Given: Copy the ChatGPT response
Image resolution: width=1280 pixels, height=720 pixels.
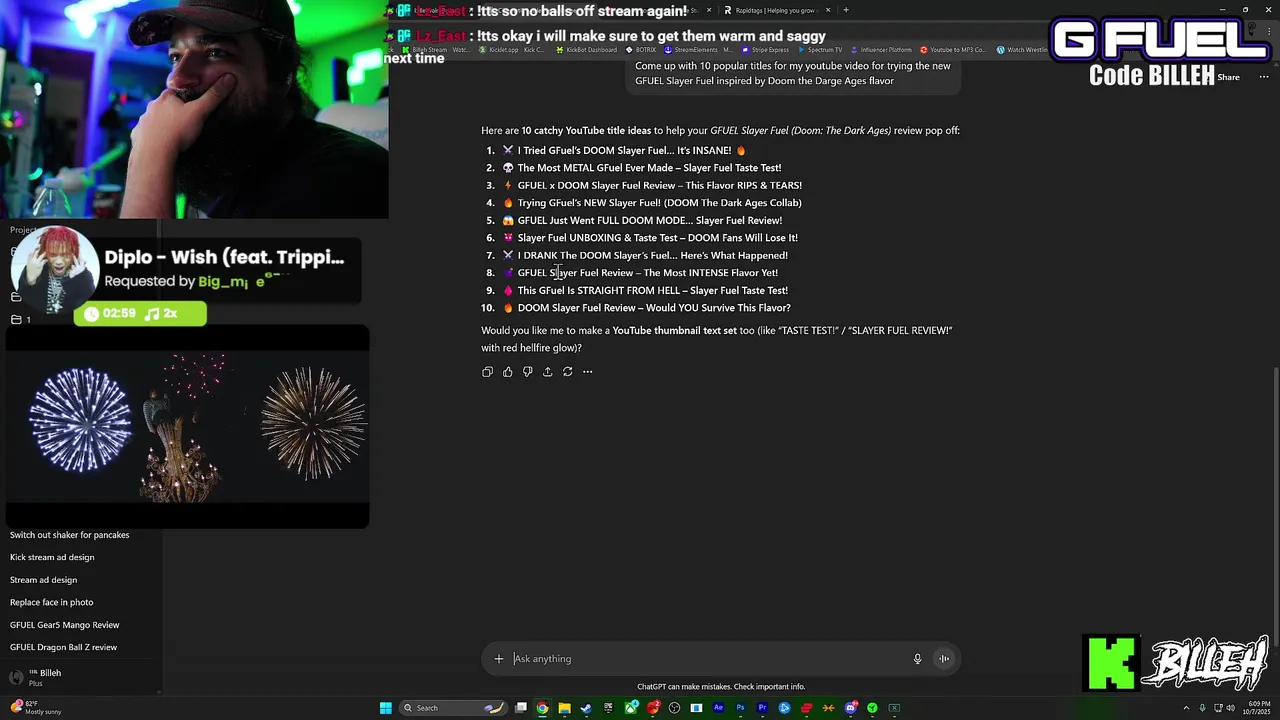Looking at the screenshot, I should point(487,372).
